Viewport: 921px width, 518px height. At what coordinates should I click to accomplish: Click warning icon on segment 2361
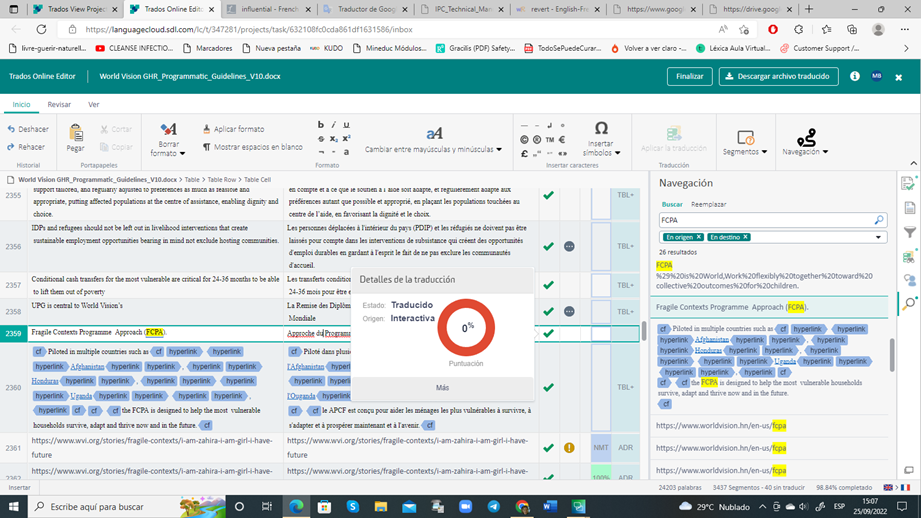[x=569, y=448]
